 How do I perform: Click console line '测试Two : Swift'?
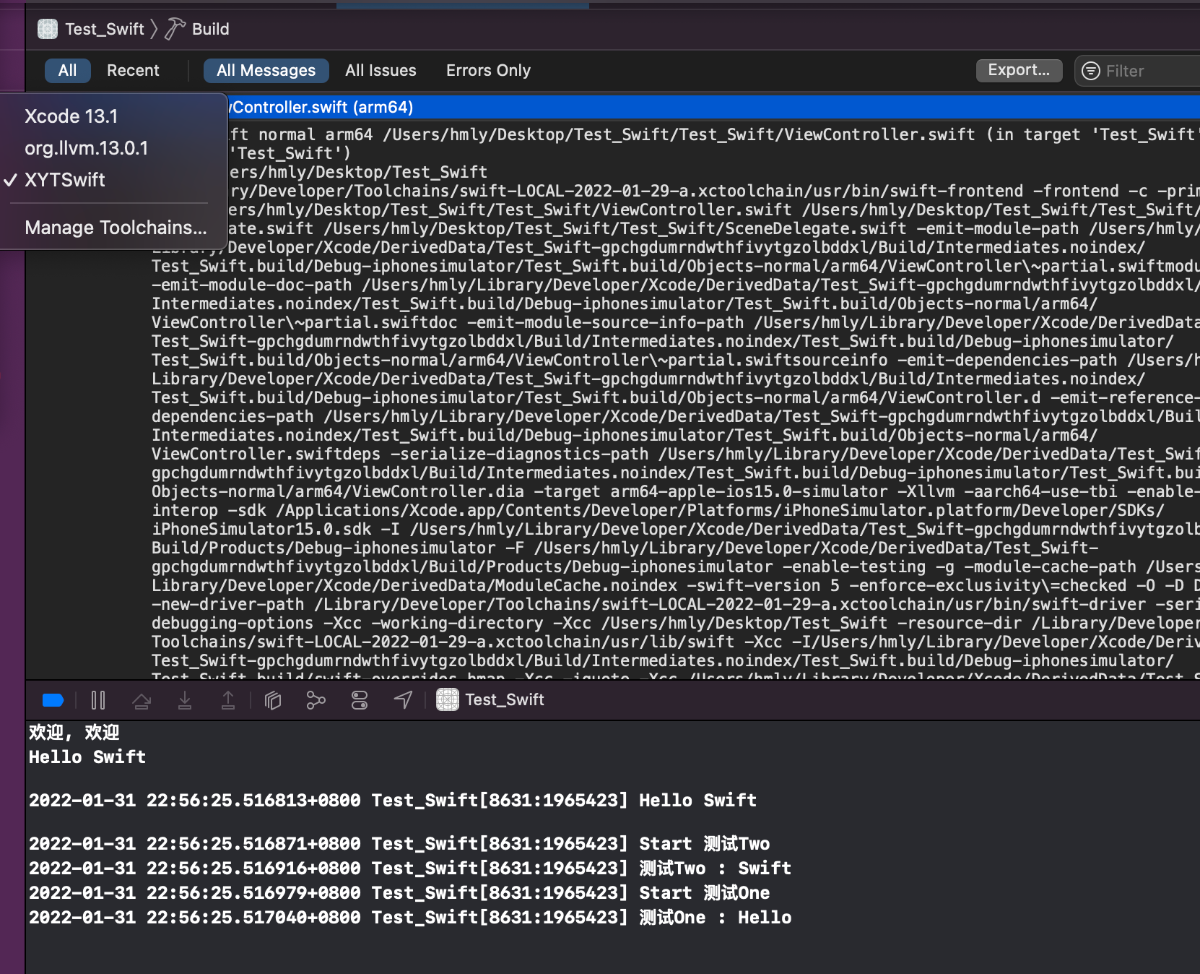point(410,868)
